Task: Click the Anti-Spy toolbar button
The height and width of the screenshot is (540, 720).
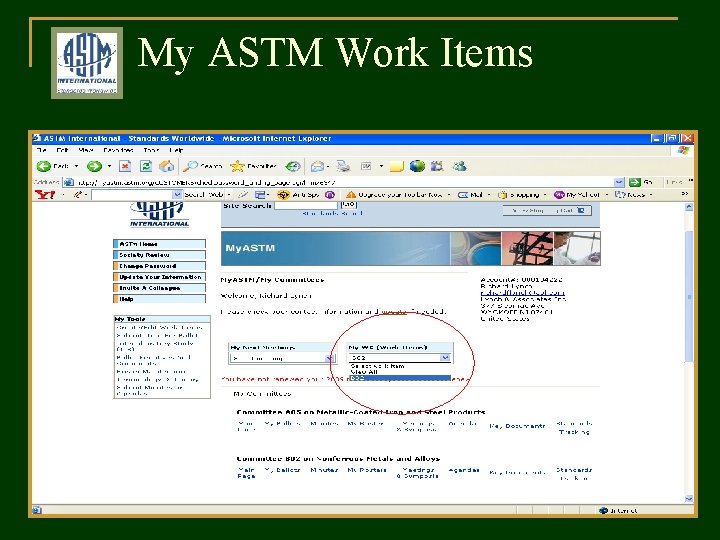Action: tap(299, 195)
